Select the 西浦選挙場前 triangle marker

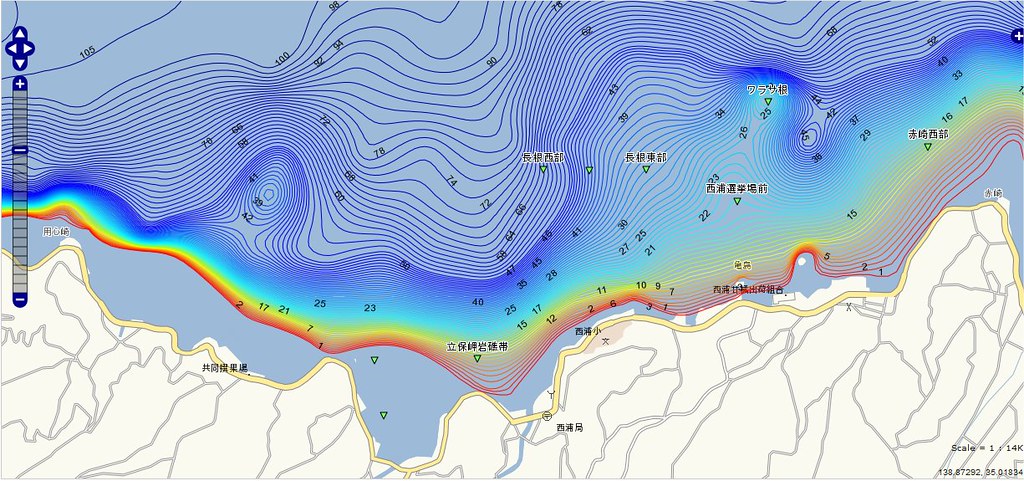(737, 201)
